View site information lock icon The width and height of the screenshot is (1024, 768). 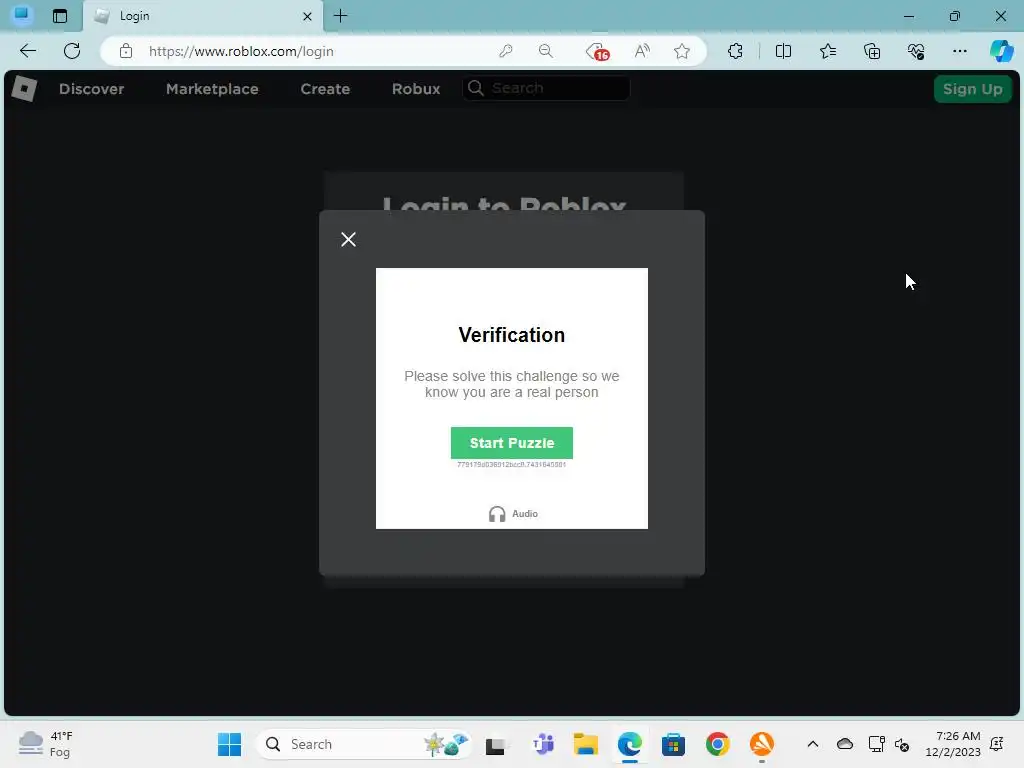coord(126,51)
